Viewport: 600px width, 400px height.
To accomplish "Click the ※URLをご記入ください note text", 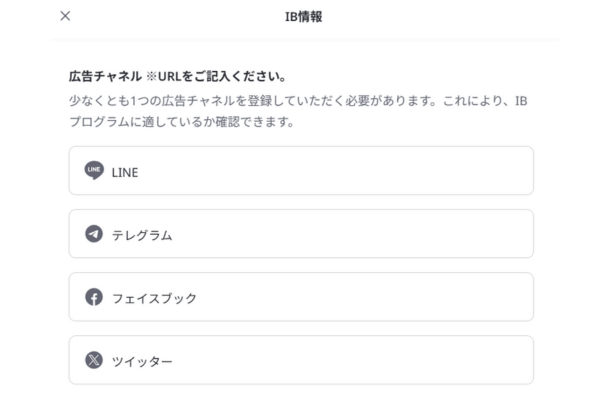I will [x=217, y=77].
